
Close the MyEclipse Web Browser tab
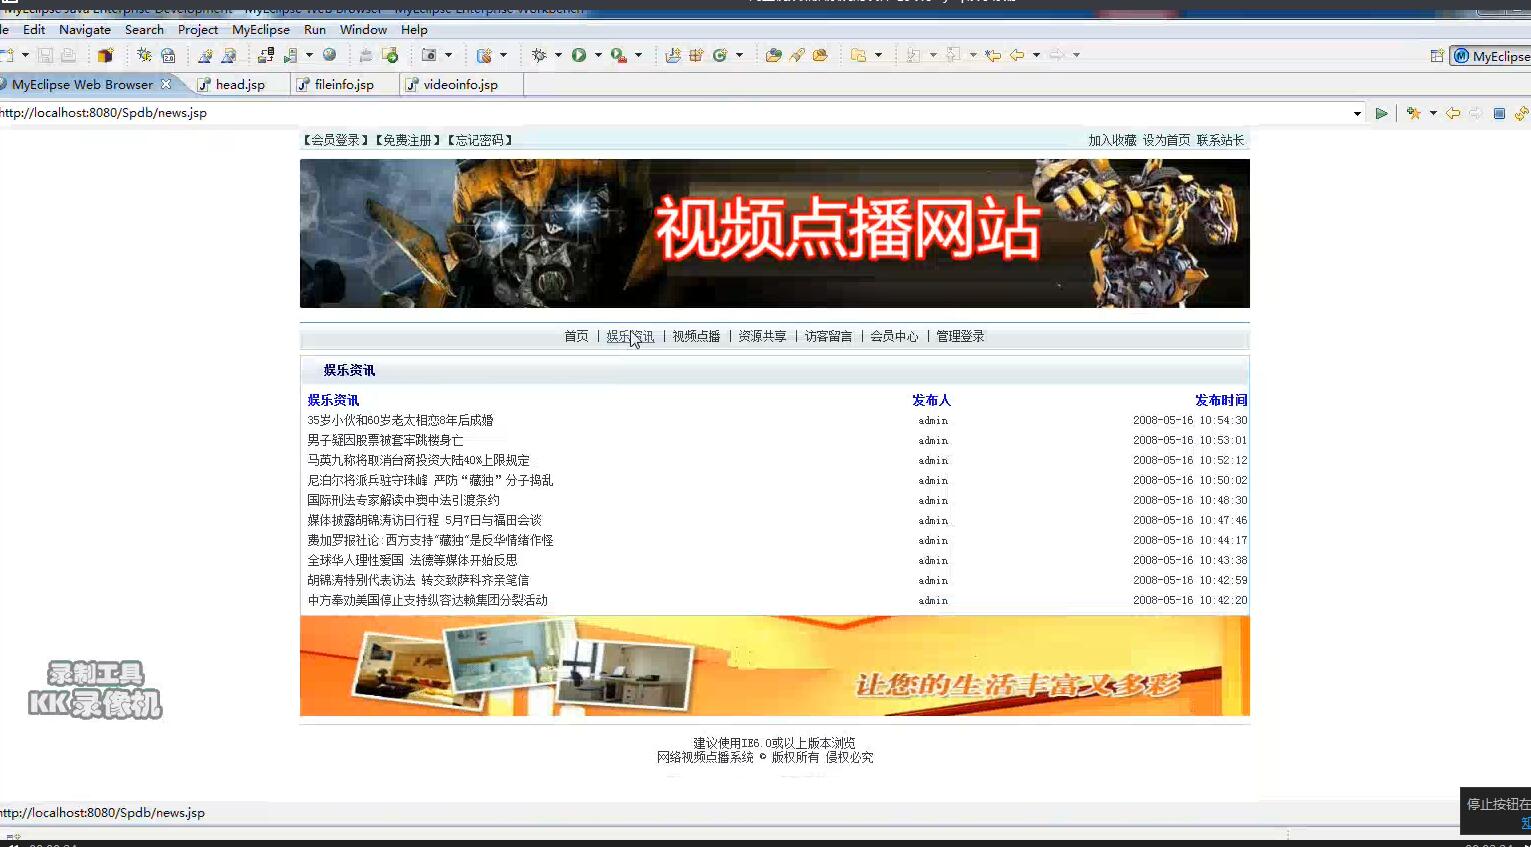166,84
